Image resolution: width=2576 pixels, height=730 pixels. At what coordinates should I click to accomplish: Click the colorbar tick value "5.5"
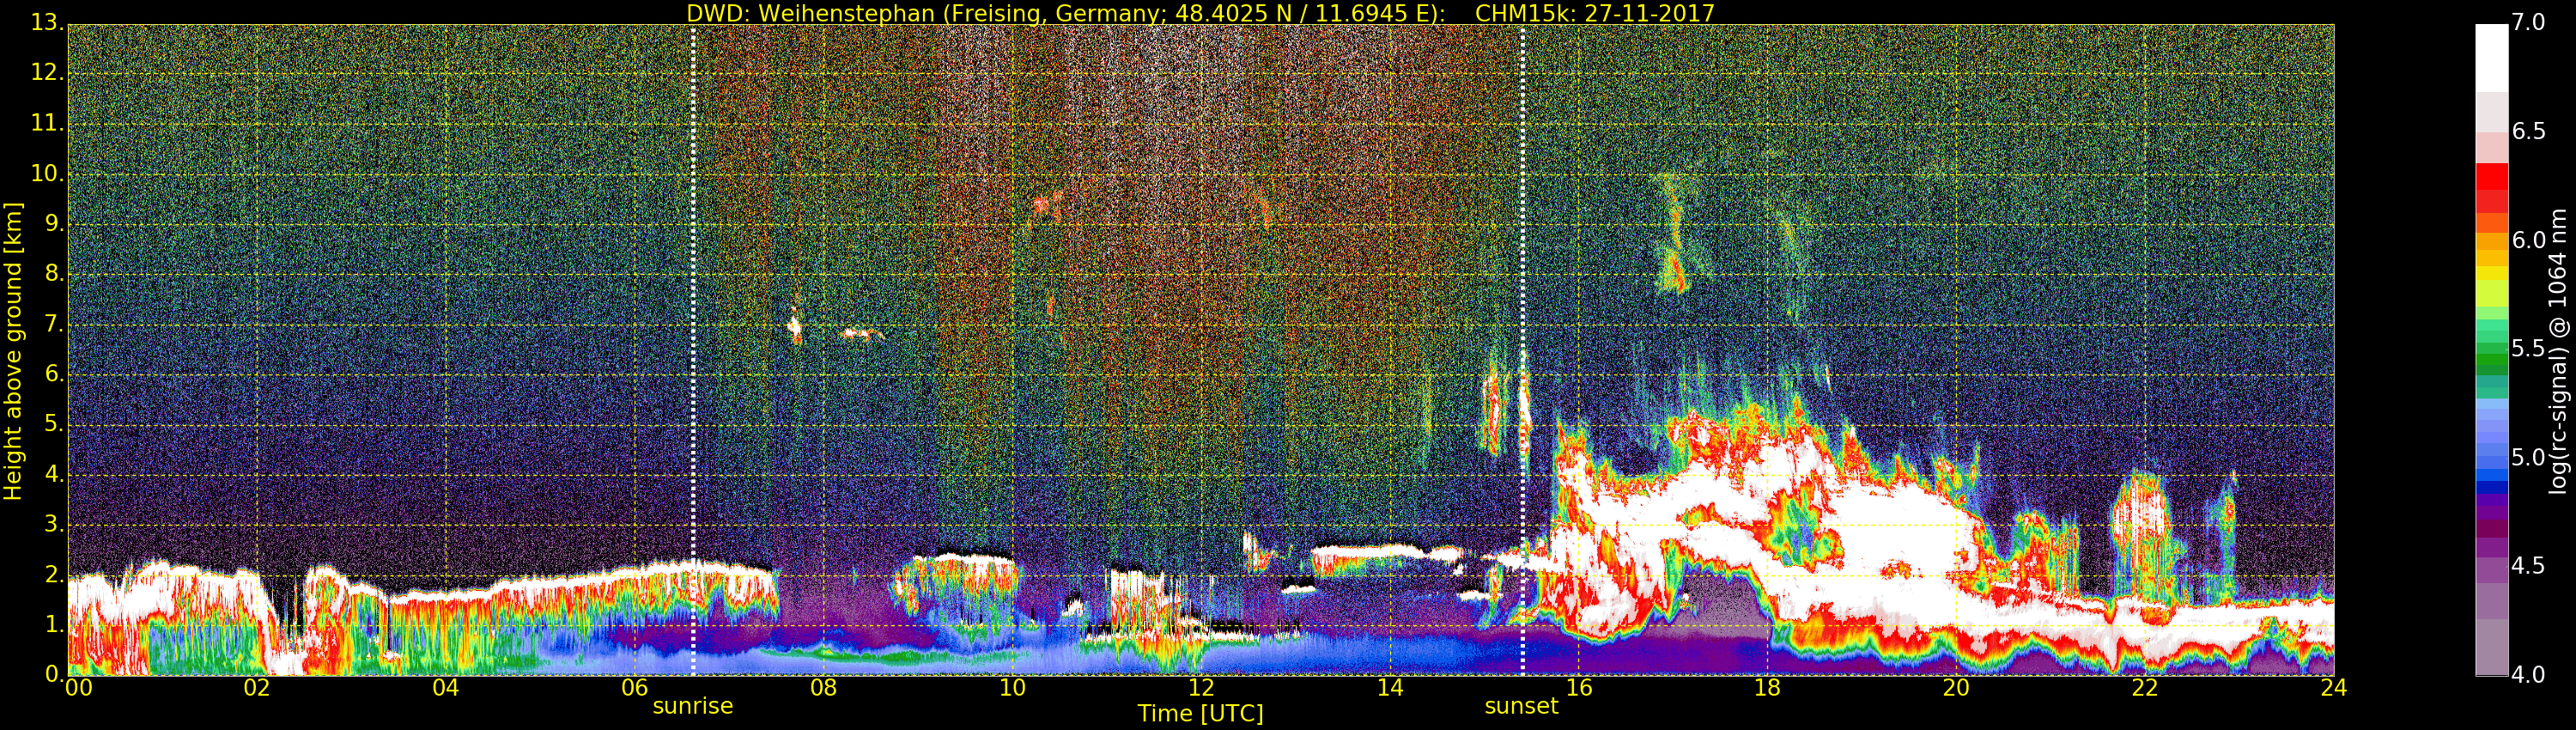click(2528, 349)
